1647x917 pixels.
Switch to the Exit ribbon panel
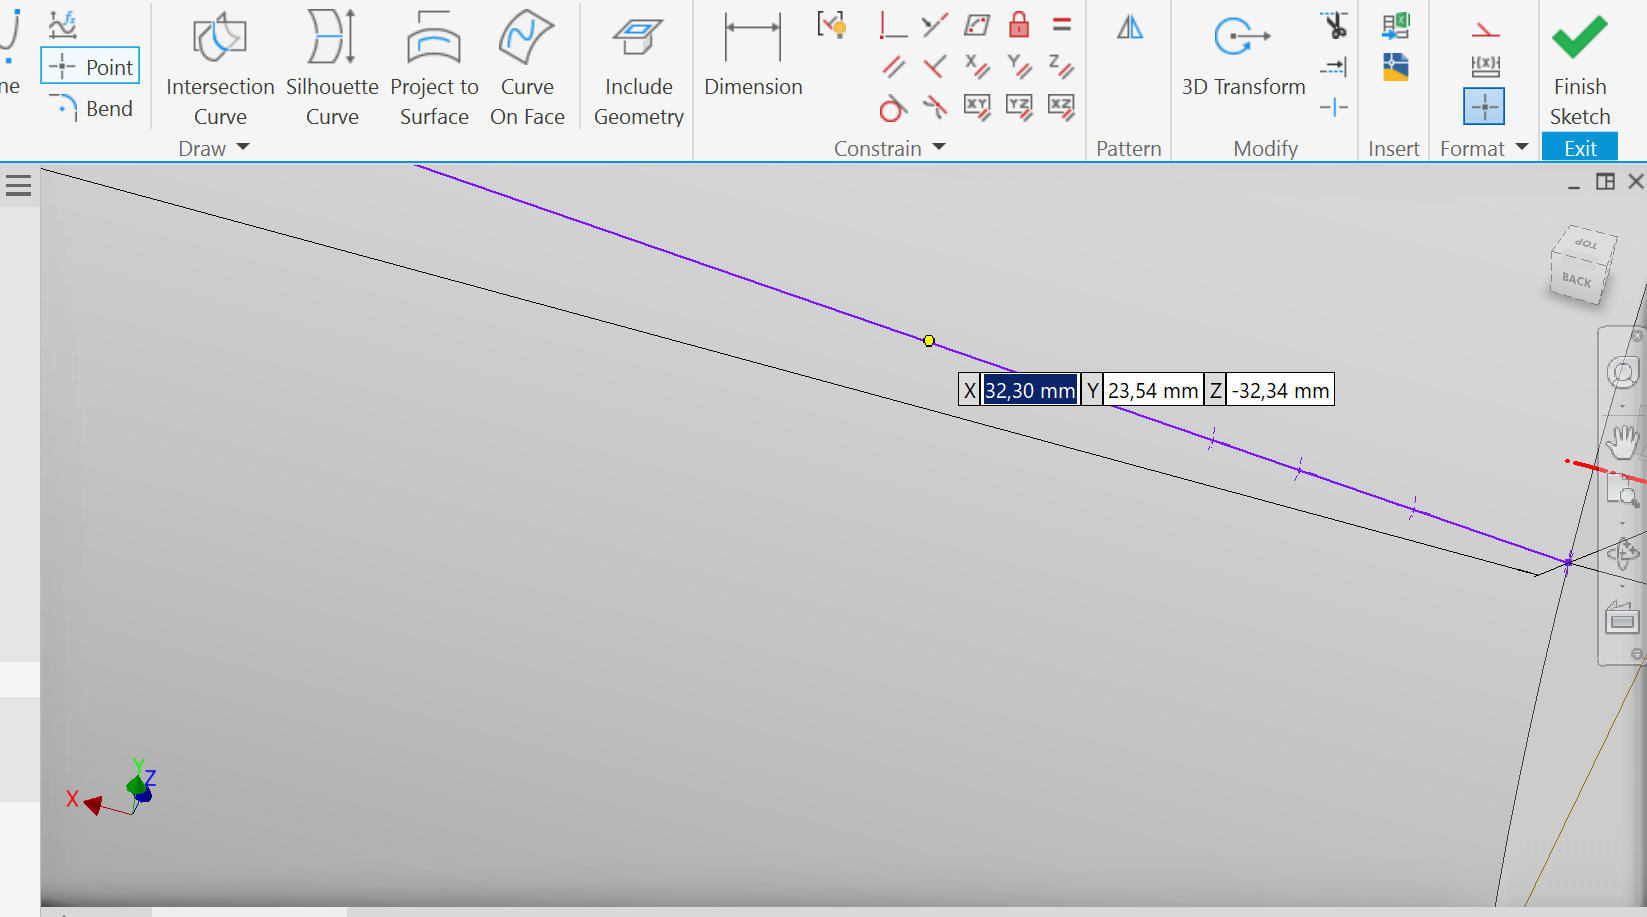coord(1579,148)
